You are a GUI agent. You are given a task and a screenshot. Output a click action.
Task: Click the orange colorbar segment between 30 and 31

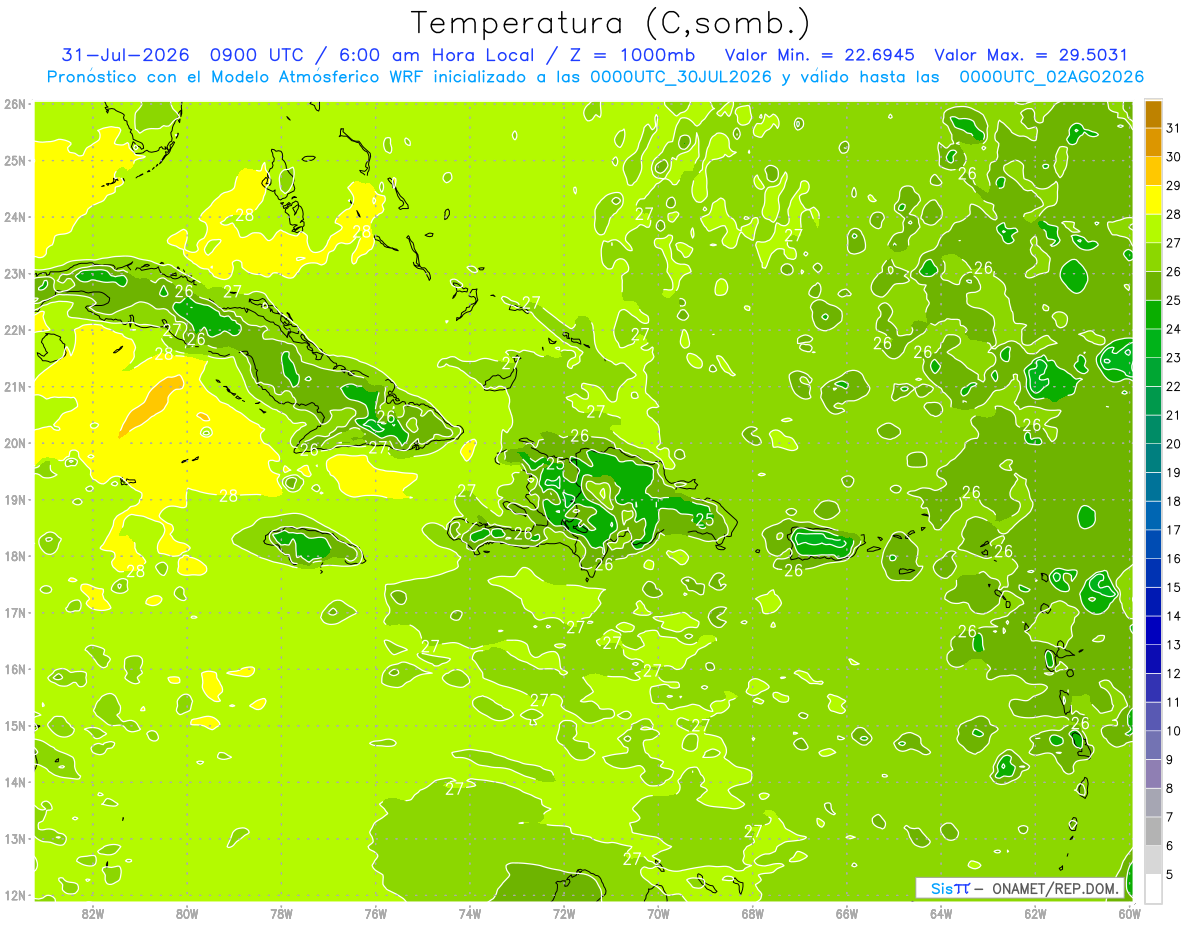click(1153, 143)
